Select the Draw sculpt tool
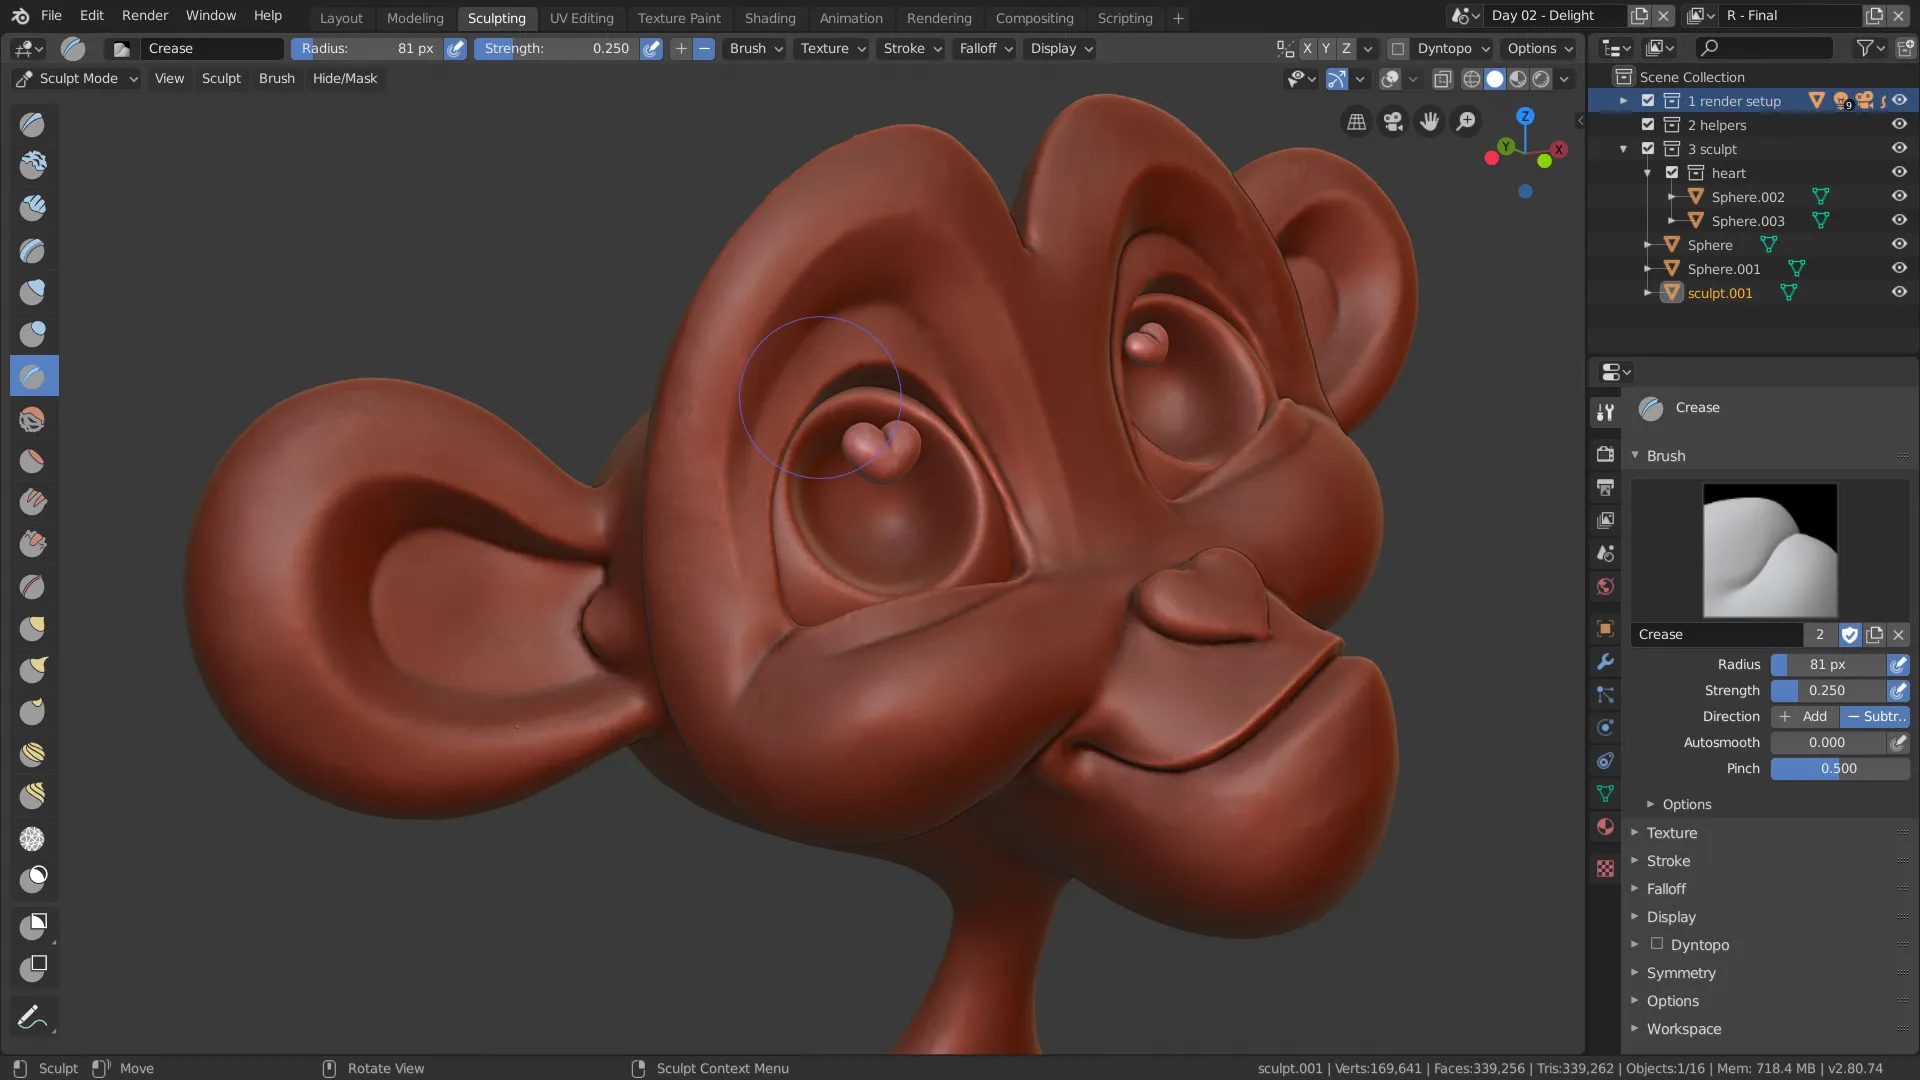 click(x=33, y=121)
